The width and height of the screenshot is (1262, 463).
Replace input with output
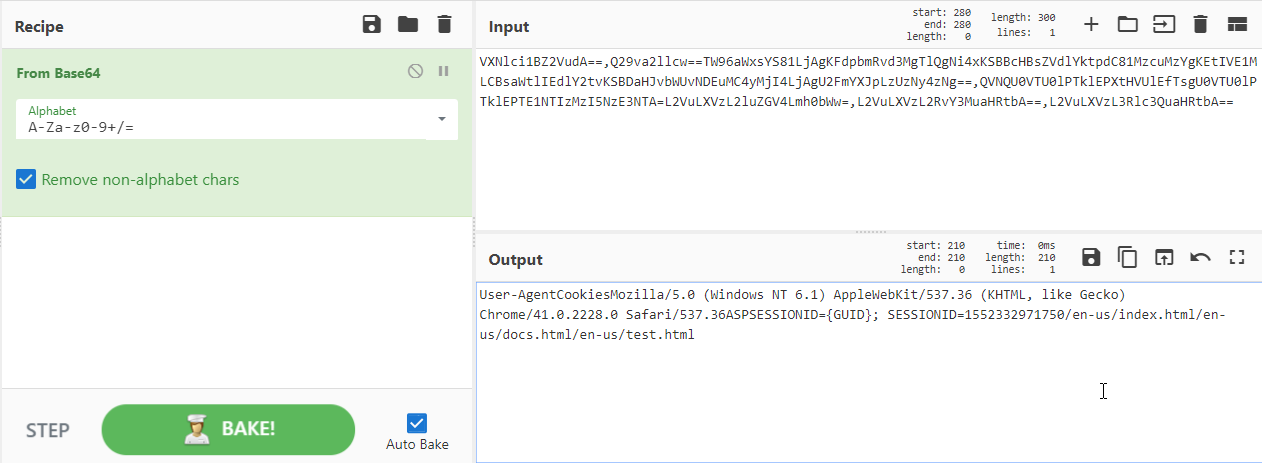[x=1164, y=258]
